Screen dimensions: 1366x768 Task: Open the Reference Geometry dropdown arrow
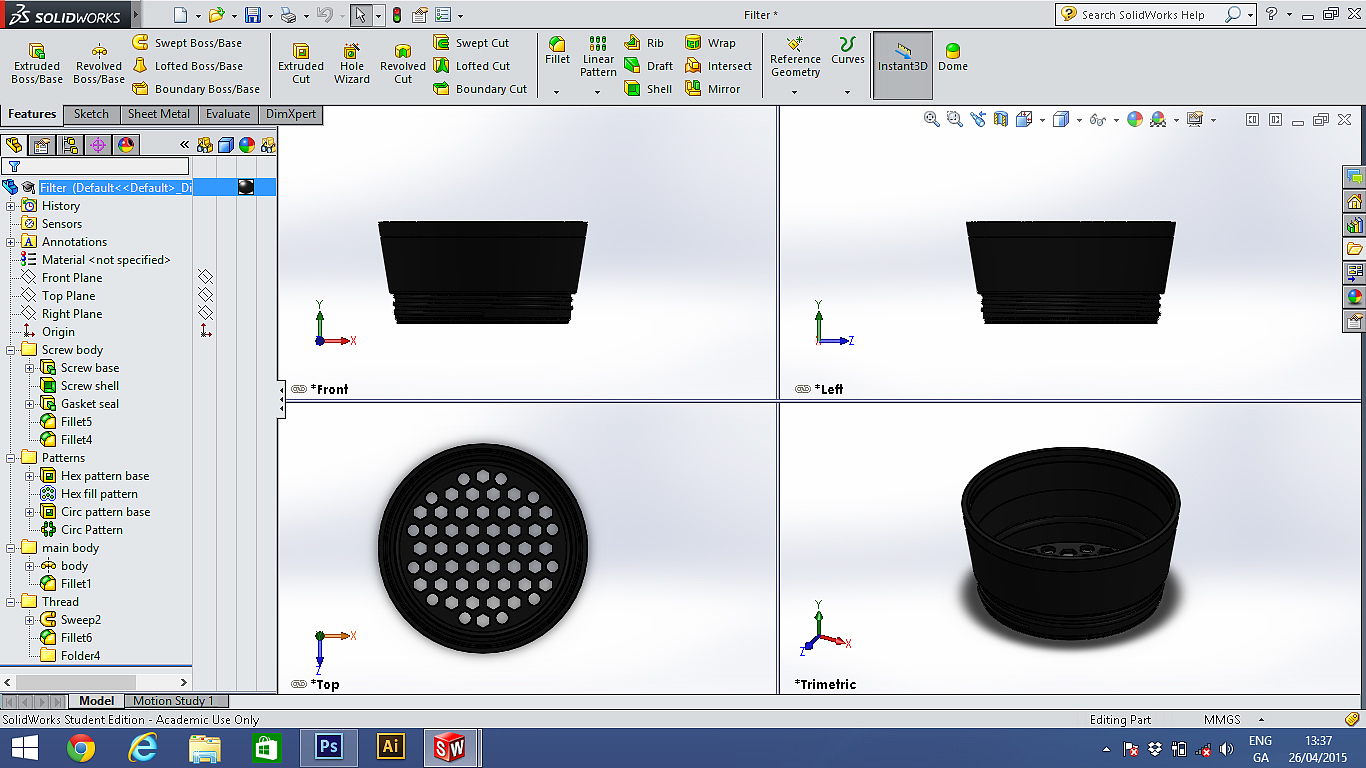click(x=795, y=92)
